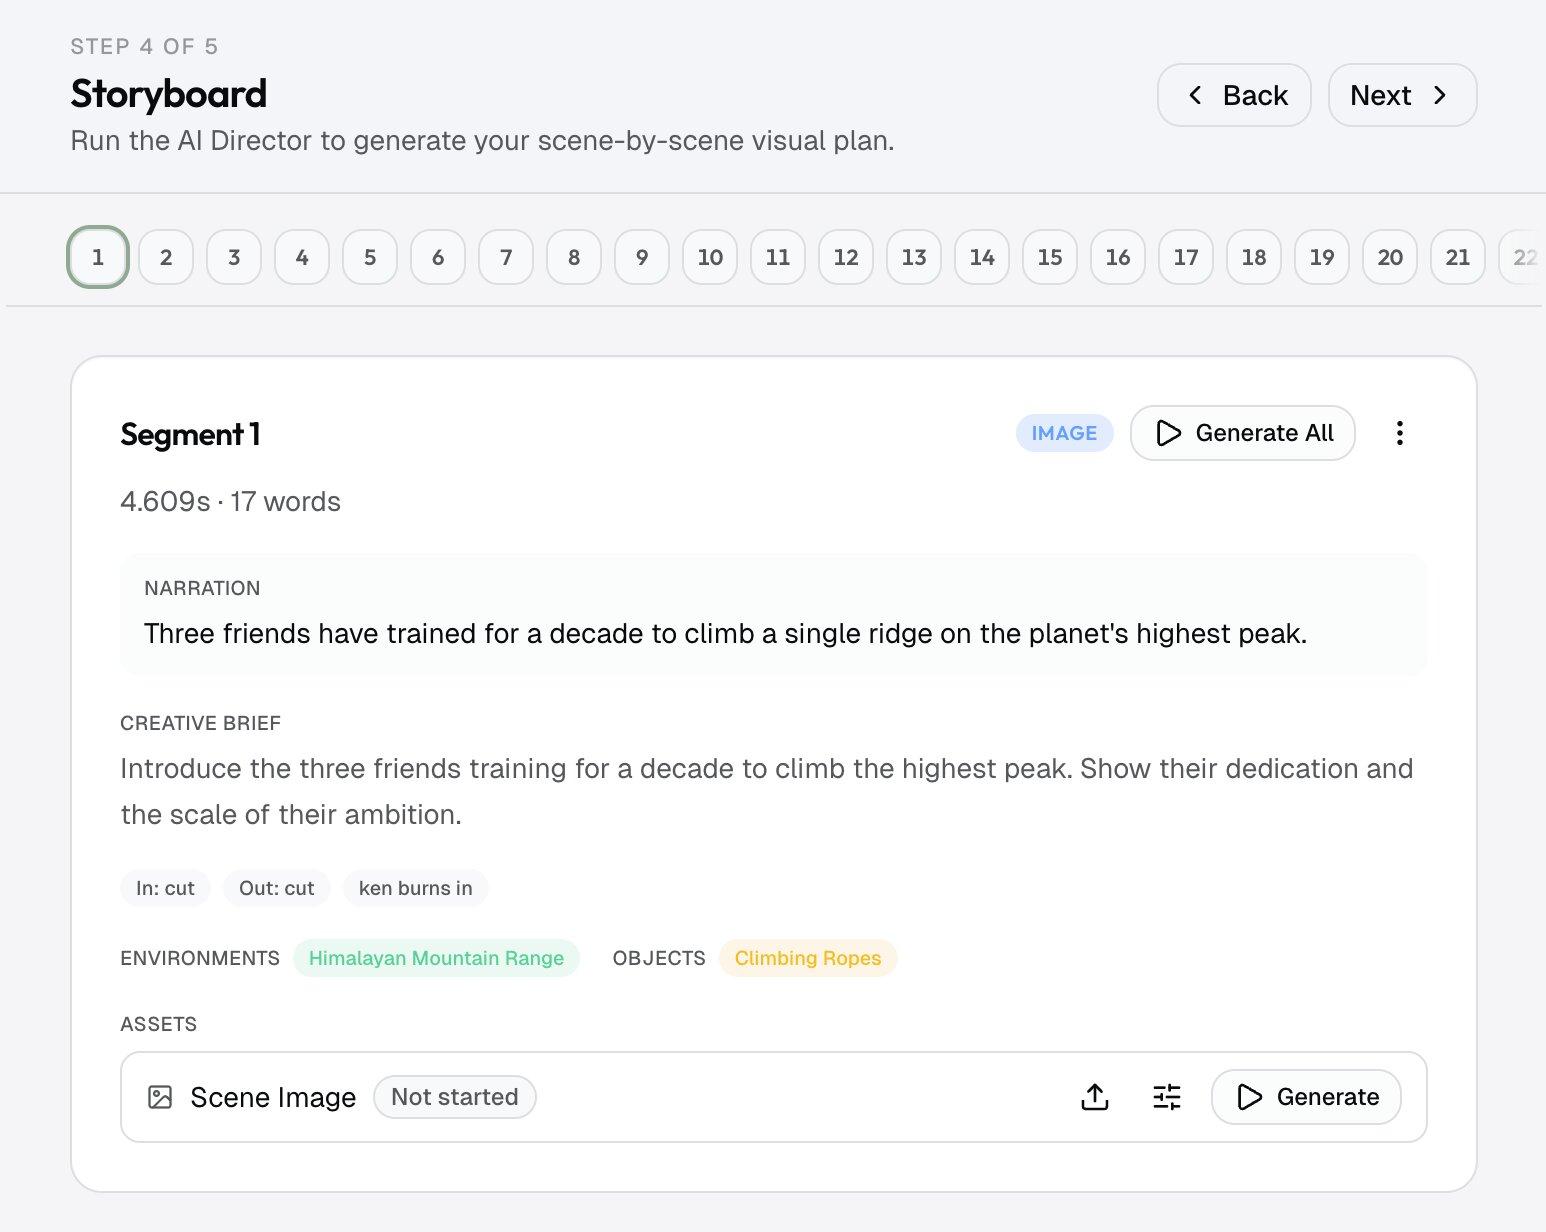Screen dimensions: 1546x1232
Task: Select segment tab 2
Action: click(x=166, y=257)
